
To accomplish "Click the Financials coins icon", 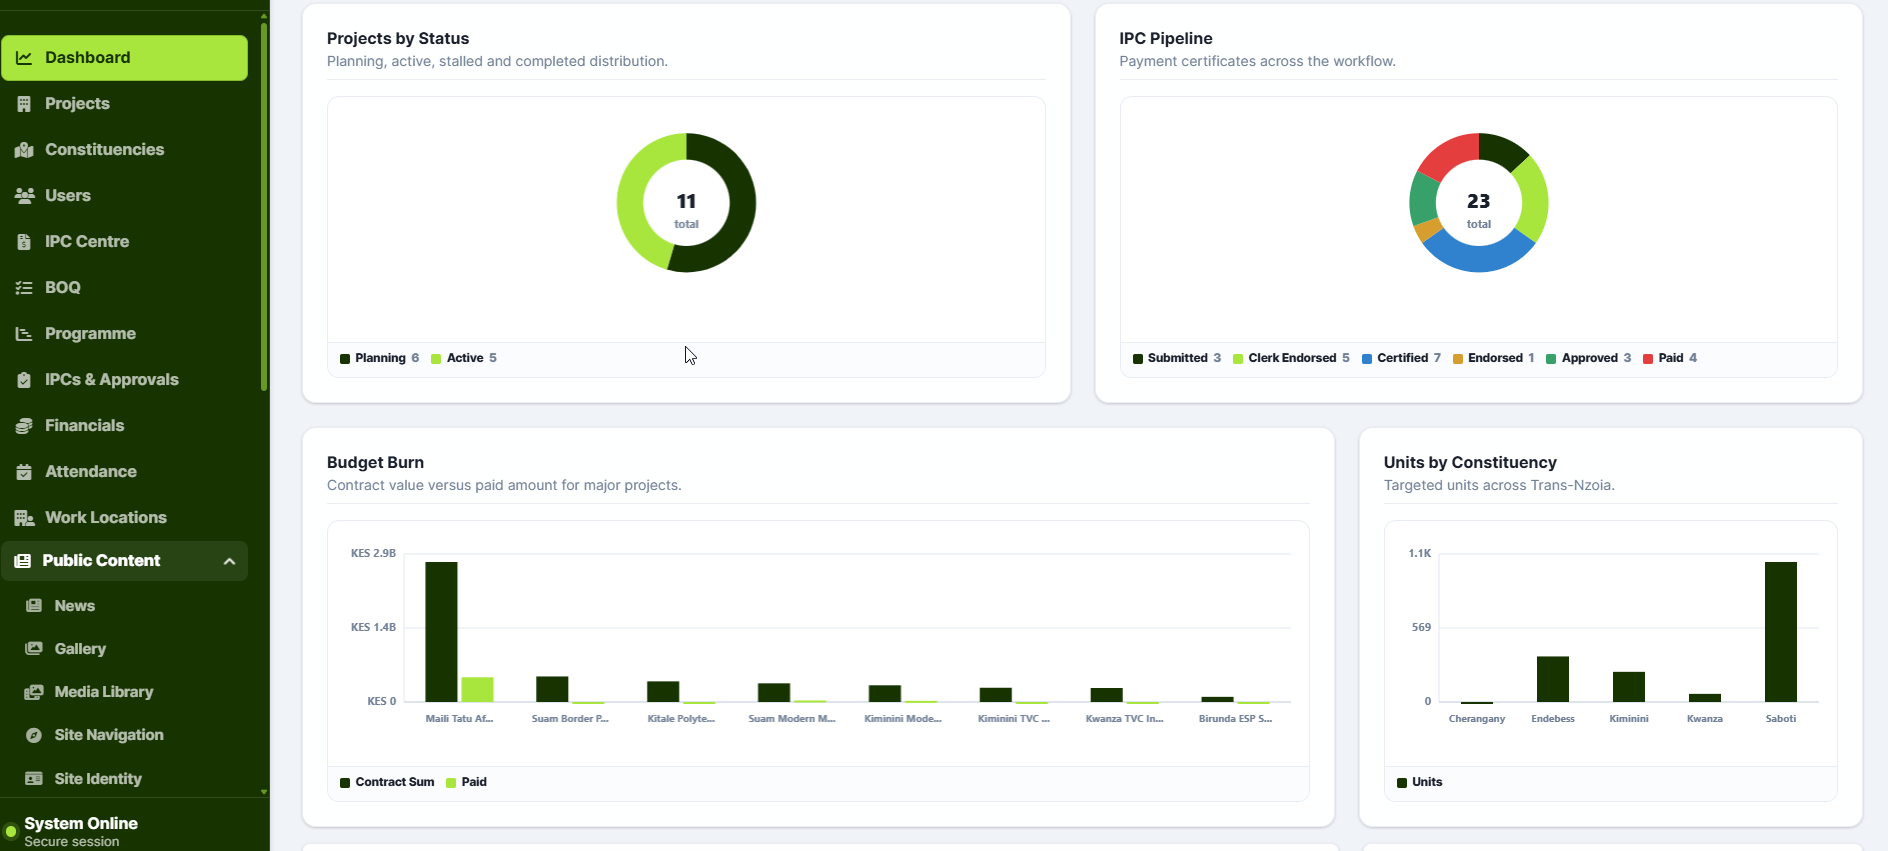I will pyautogui.click(x=24, y=426).
